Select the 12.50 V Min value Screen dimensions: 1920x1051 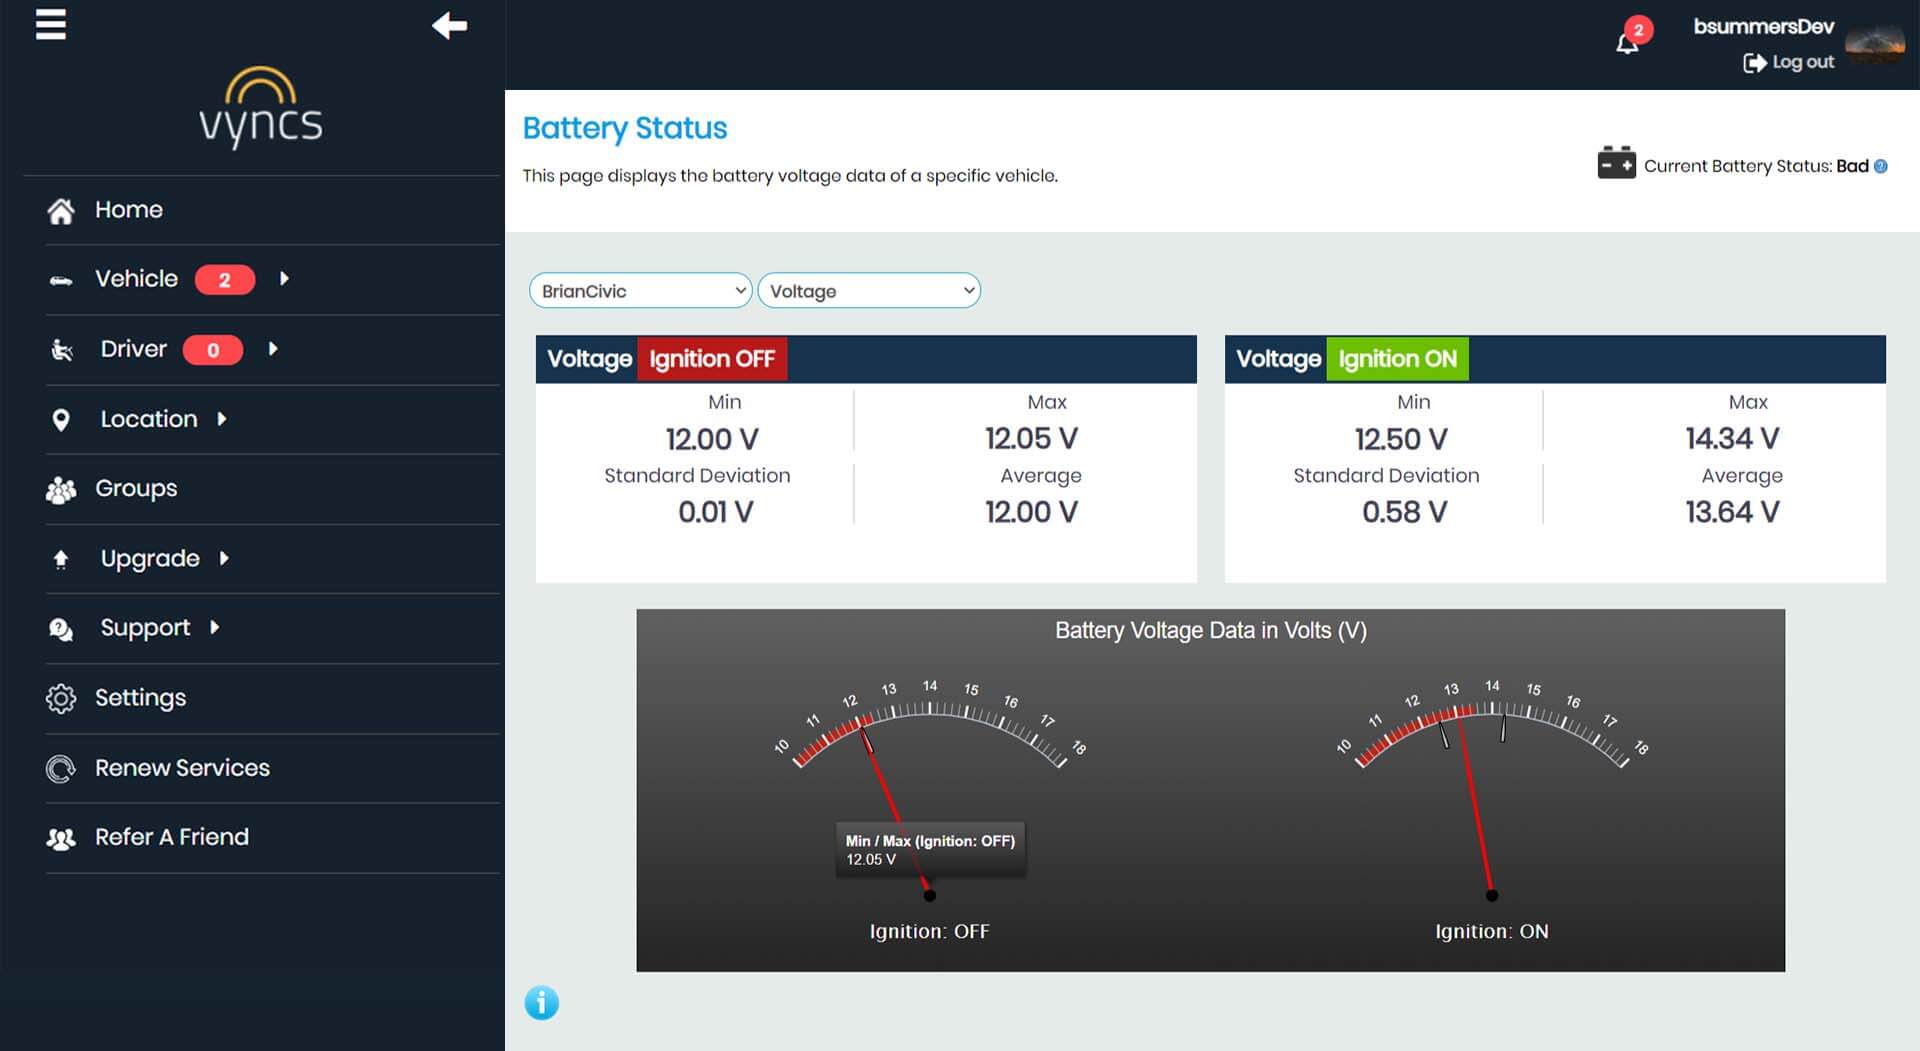[1401, 439]
